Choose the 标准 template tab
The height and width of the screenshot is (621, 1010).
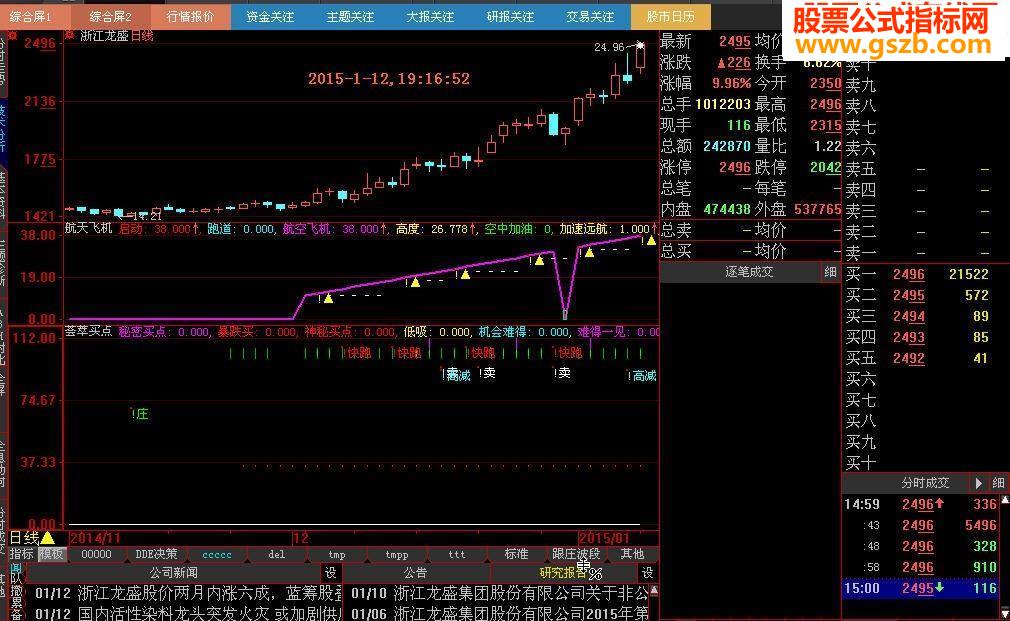tap(517, 554)
